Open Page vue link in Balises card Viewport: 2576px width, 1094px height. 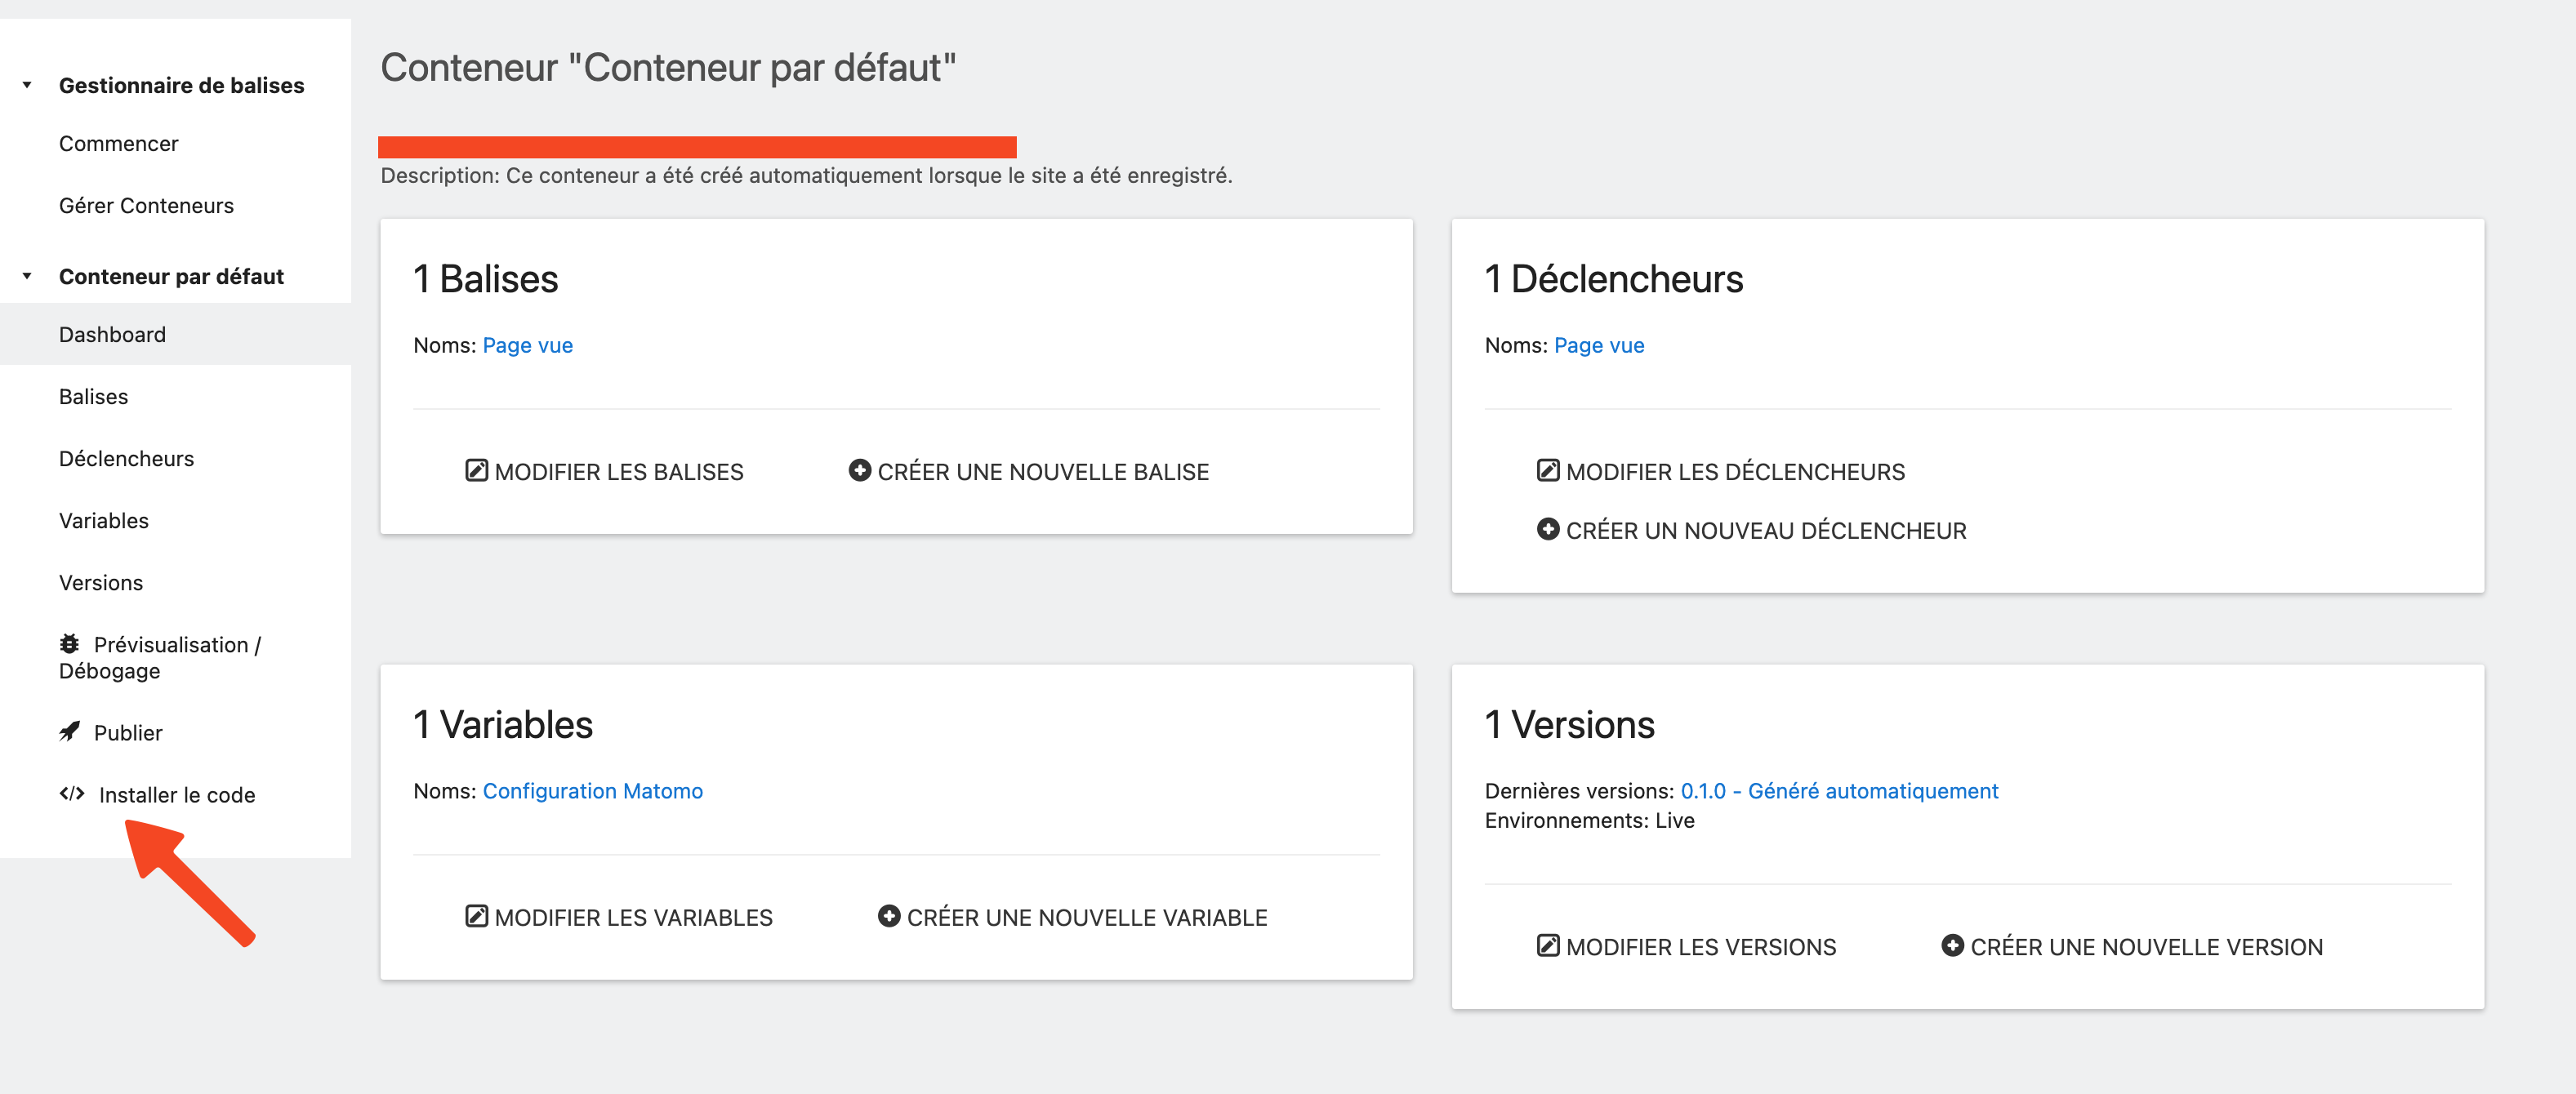(527, 345)
